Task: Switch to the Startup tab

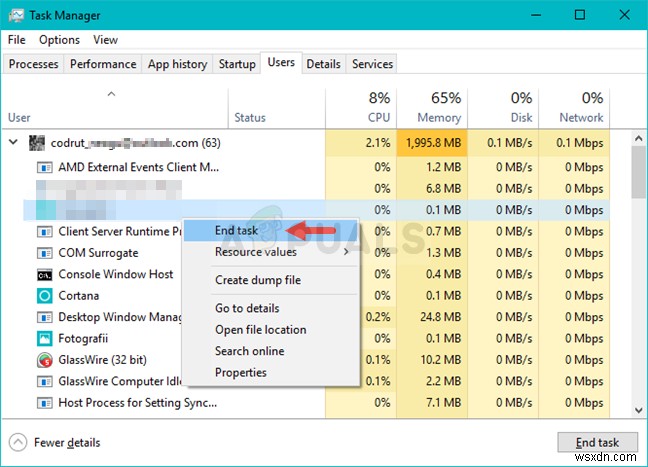Action: [x=237, y=64]
